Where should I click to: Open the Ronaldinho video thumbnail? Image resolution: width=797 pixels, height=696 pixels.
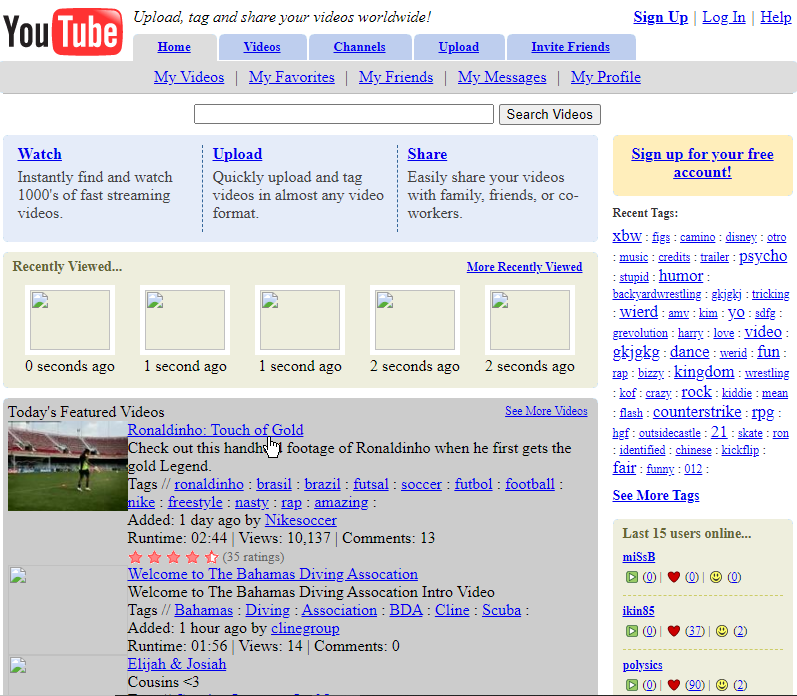[x=68, y=466]
